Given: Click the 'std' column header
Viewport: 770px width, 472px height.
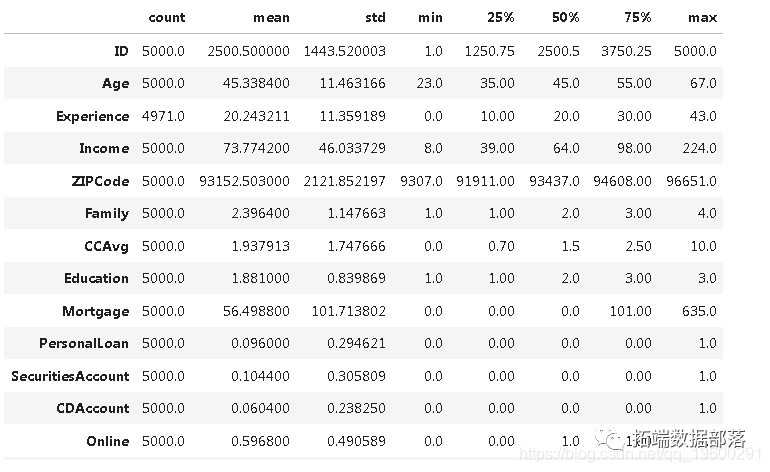Looking at the screenshot, I should pos(375,18).
